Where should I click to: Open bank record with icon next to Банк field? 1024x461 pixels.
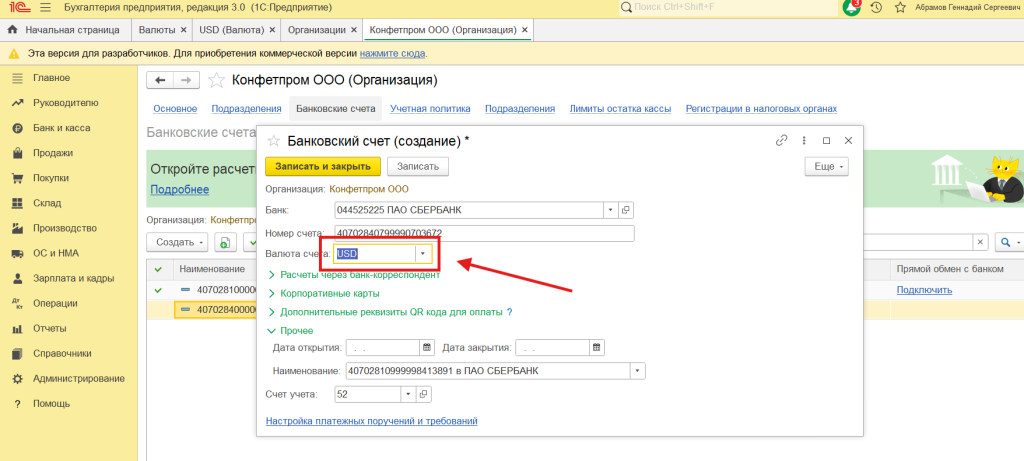[626, 210]
